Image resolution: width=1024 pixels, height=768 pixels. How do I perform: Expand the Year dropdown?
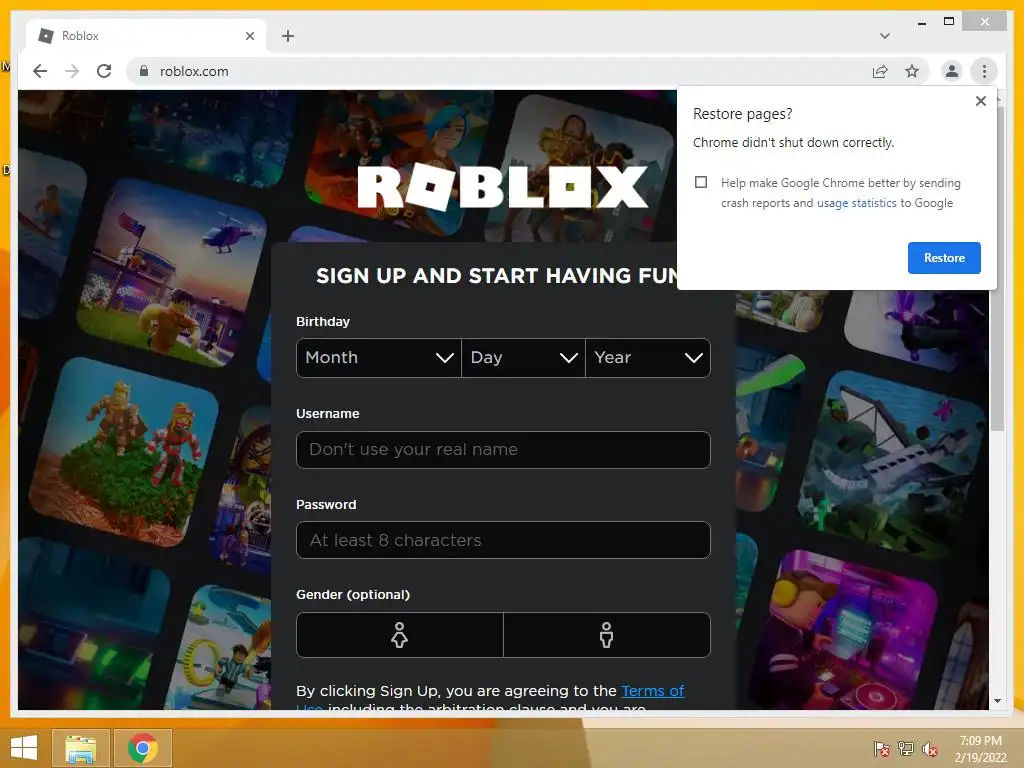648,358
